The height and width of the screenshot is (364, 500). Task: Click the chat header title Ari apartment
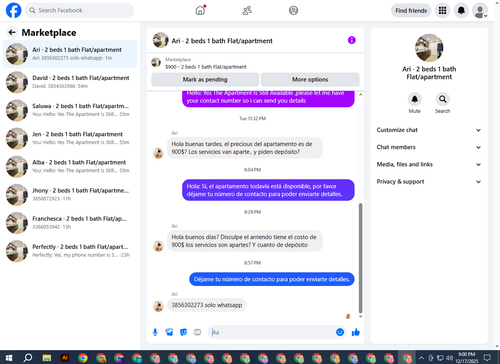[x=222, y=41]
